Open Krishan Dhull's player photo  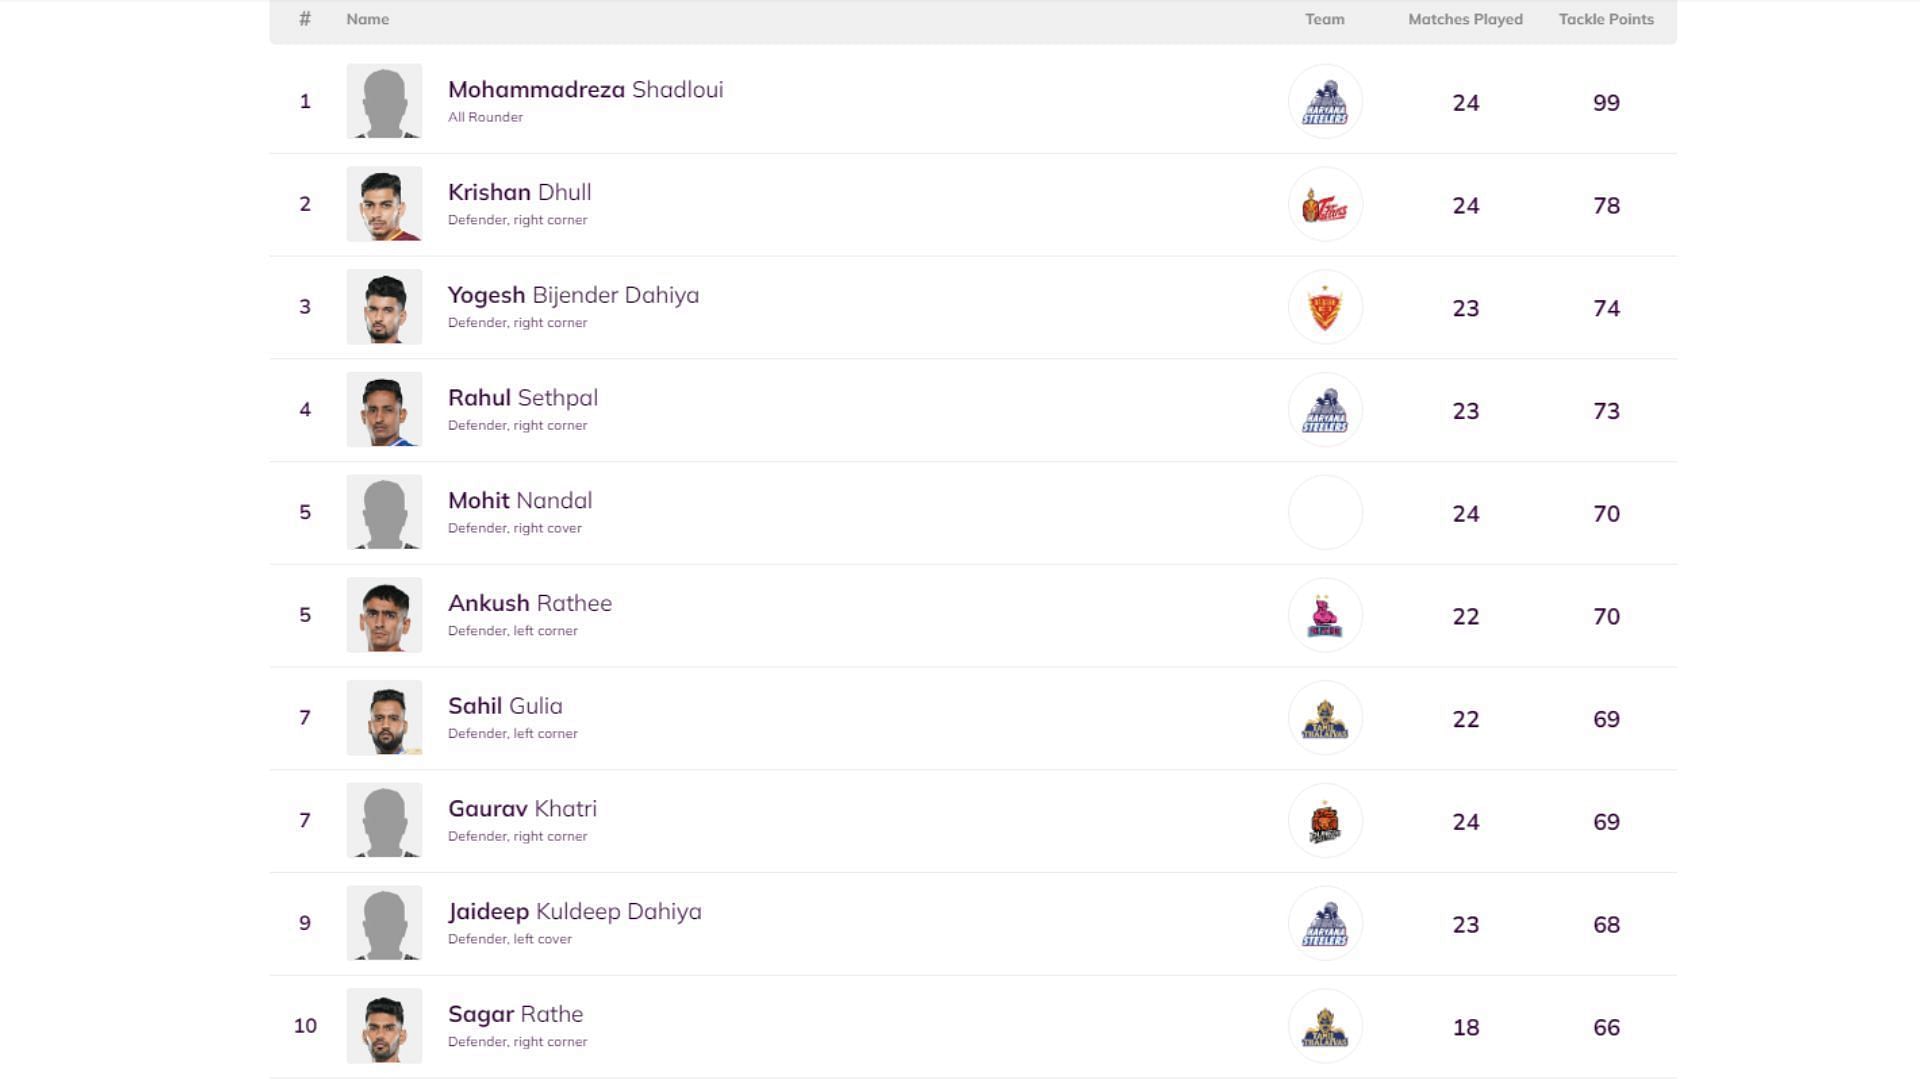pyautogui.click(x=384, y=204)
